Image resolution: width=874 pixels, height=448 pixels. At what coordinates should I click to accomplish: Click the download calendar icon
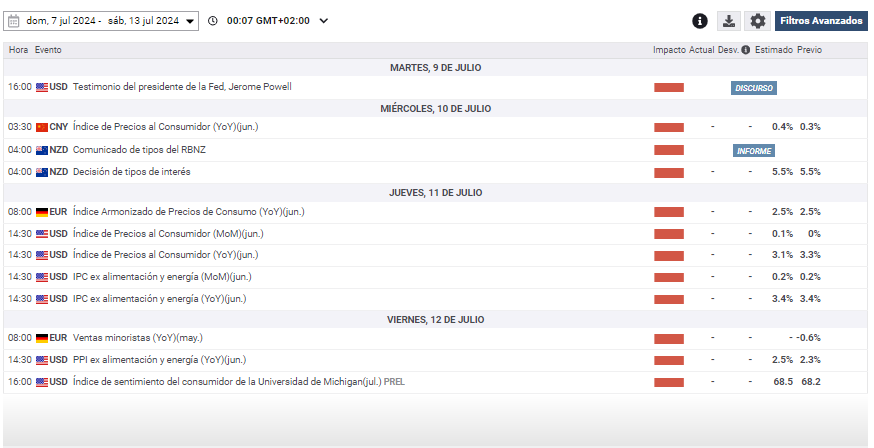729,21
